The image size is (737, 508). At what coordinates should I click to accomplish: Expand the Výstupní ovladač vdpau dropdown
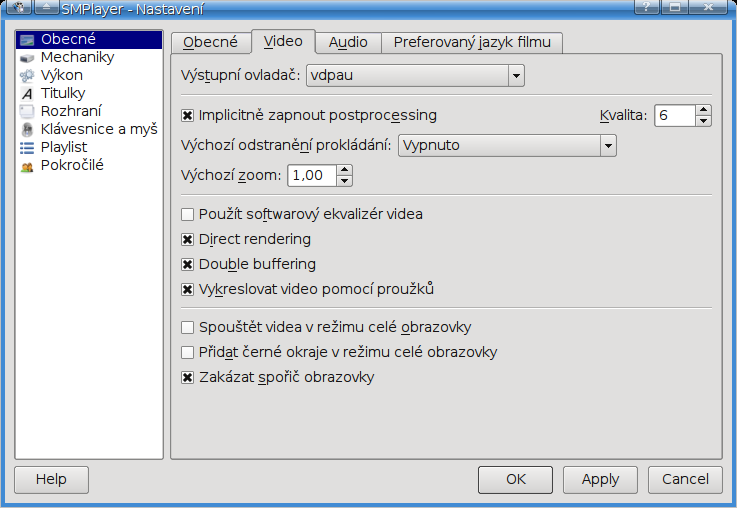[x=415, y=76]
